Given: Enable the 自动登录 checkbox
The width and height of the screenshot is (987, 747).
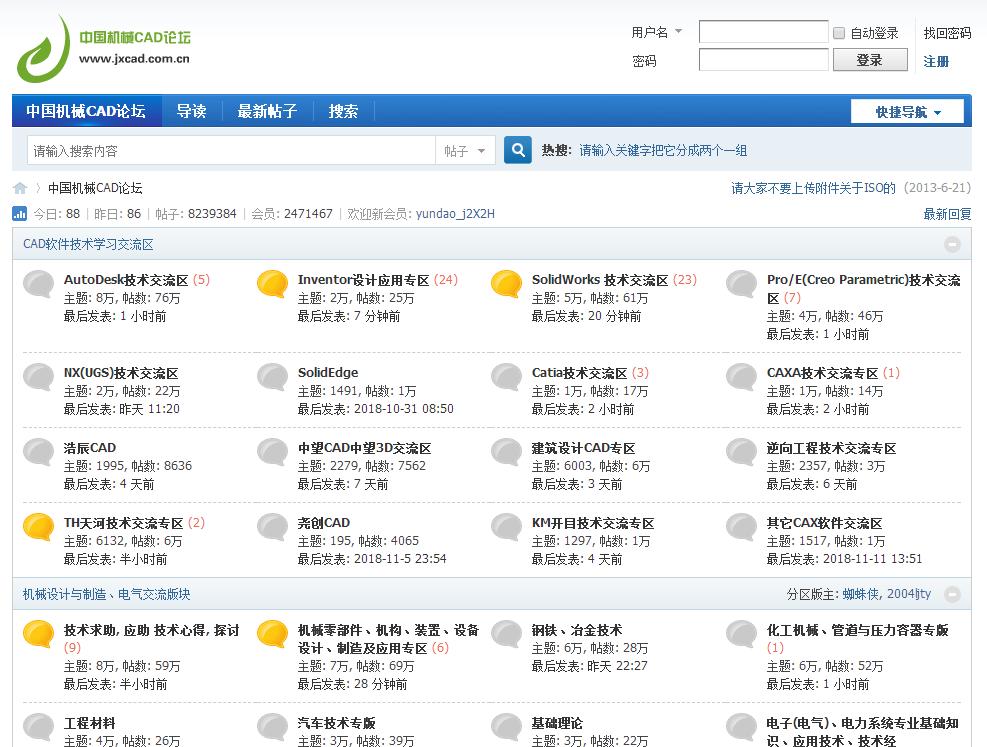Looking at the screenshot, I should click(x=838, y=32).
